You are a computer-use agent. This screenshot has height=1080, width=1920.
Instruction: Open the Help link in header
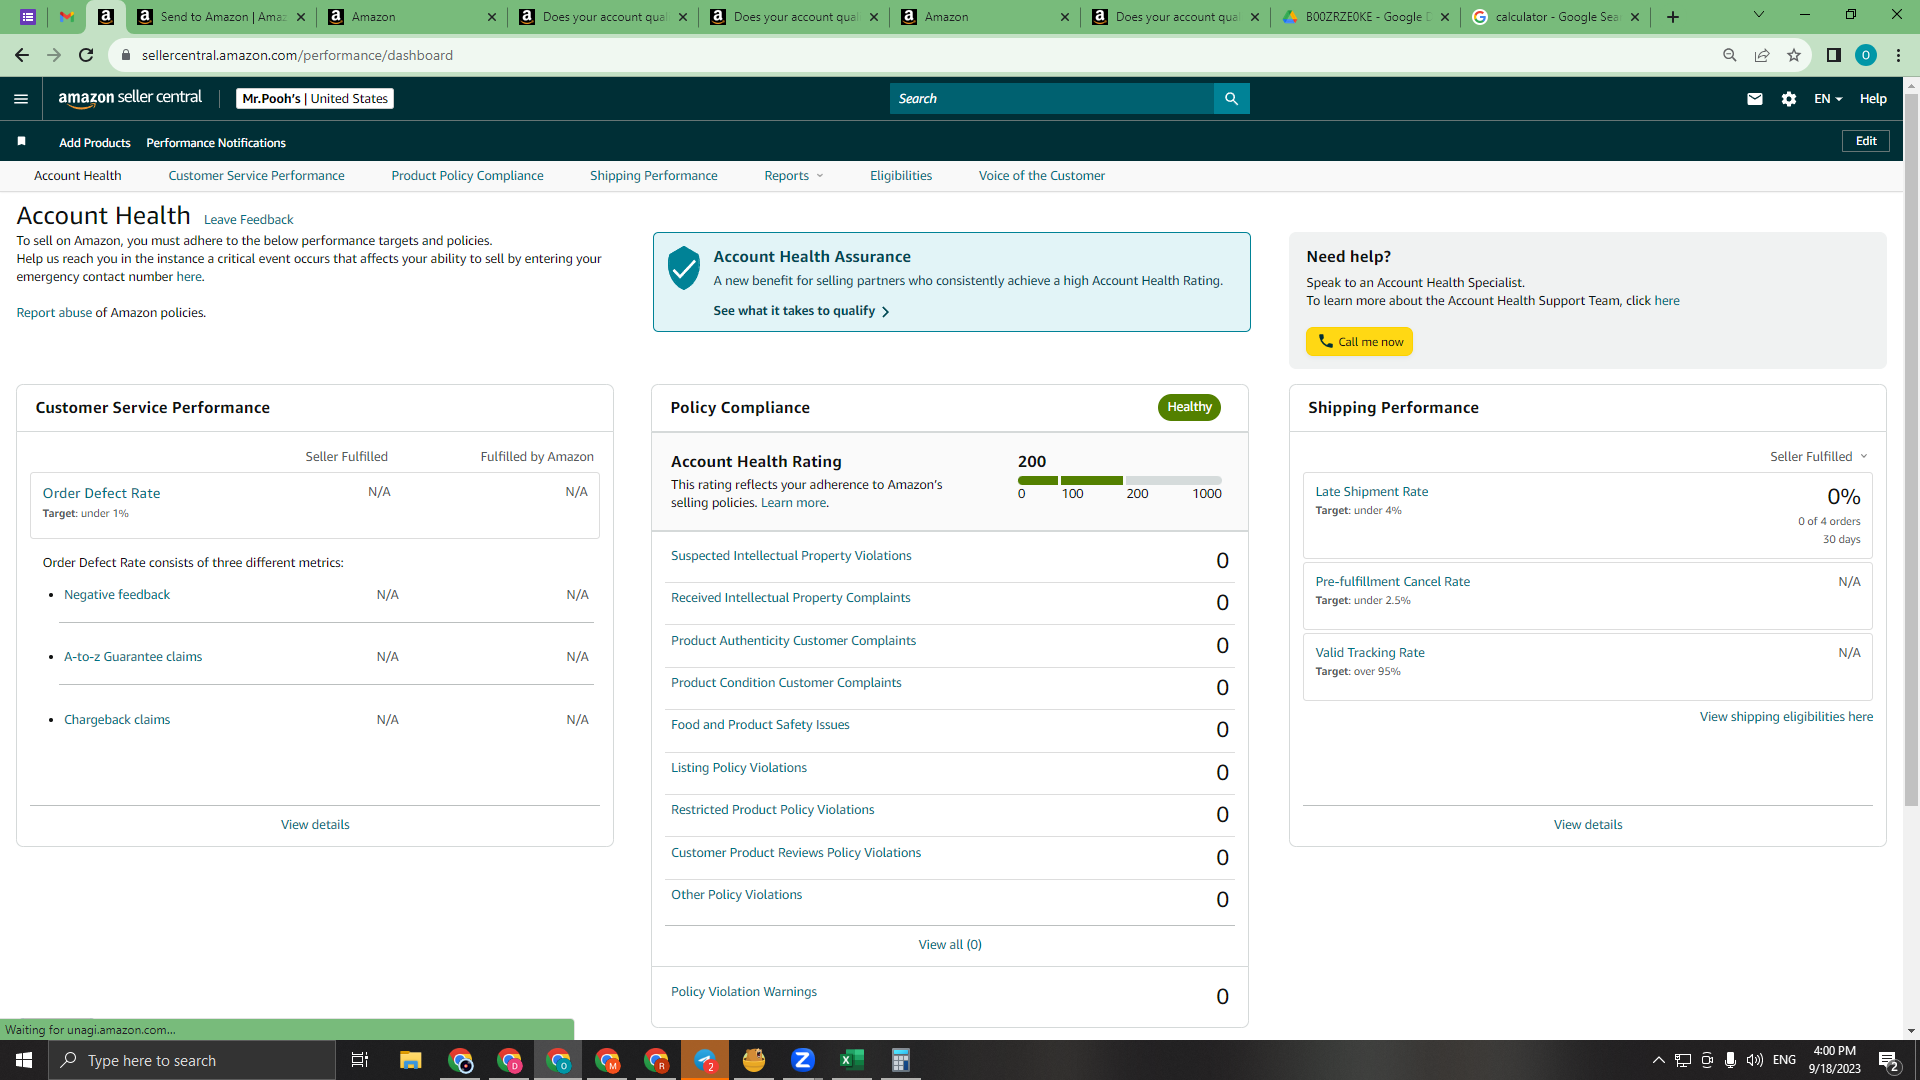1873,99
